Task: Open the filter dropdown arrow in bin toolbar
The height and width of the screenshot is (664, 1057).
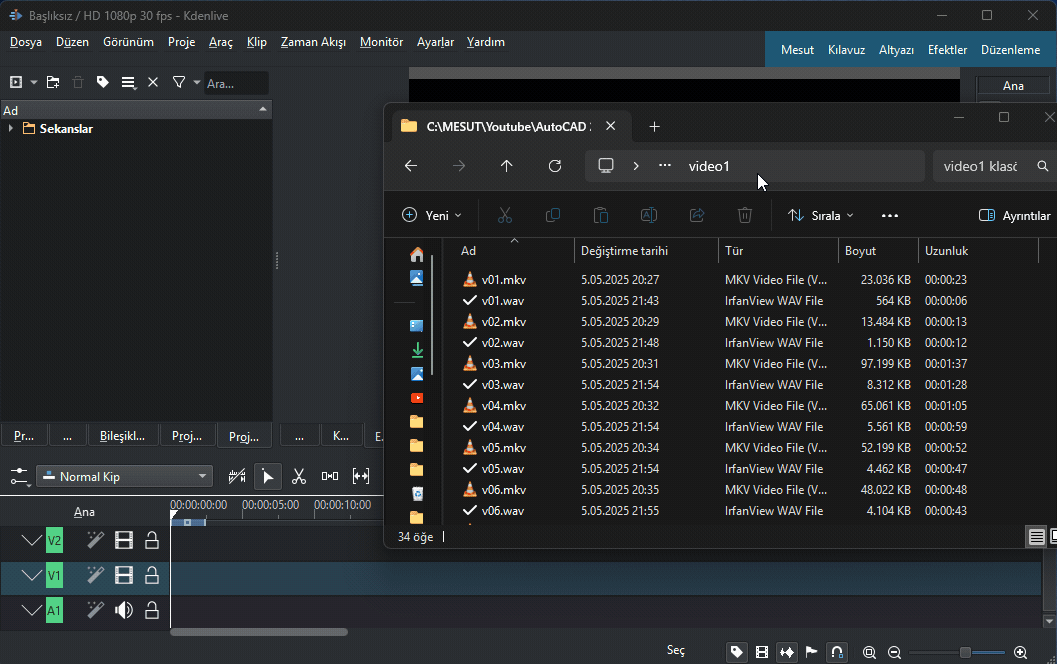Action: pyautogui.click(x=197, y=82)
